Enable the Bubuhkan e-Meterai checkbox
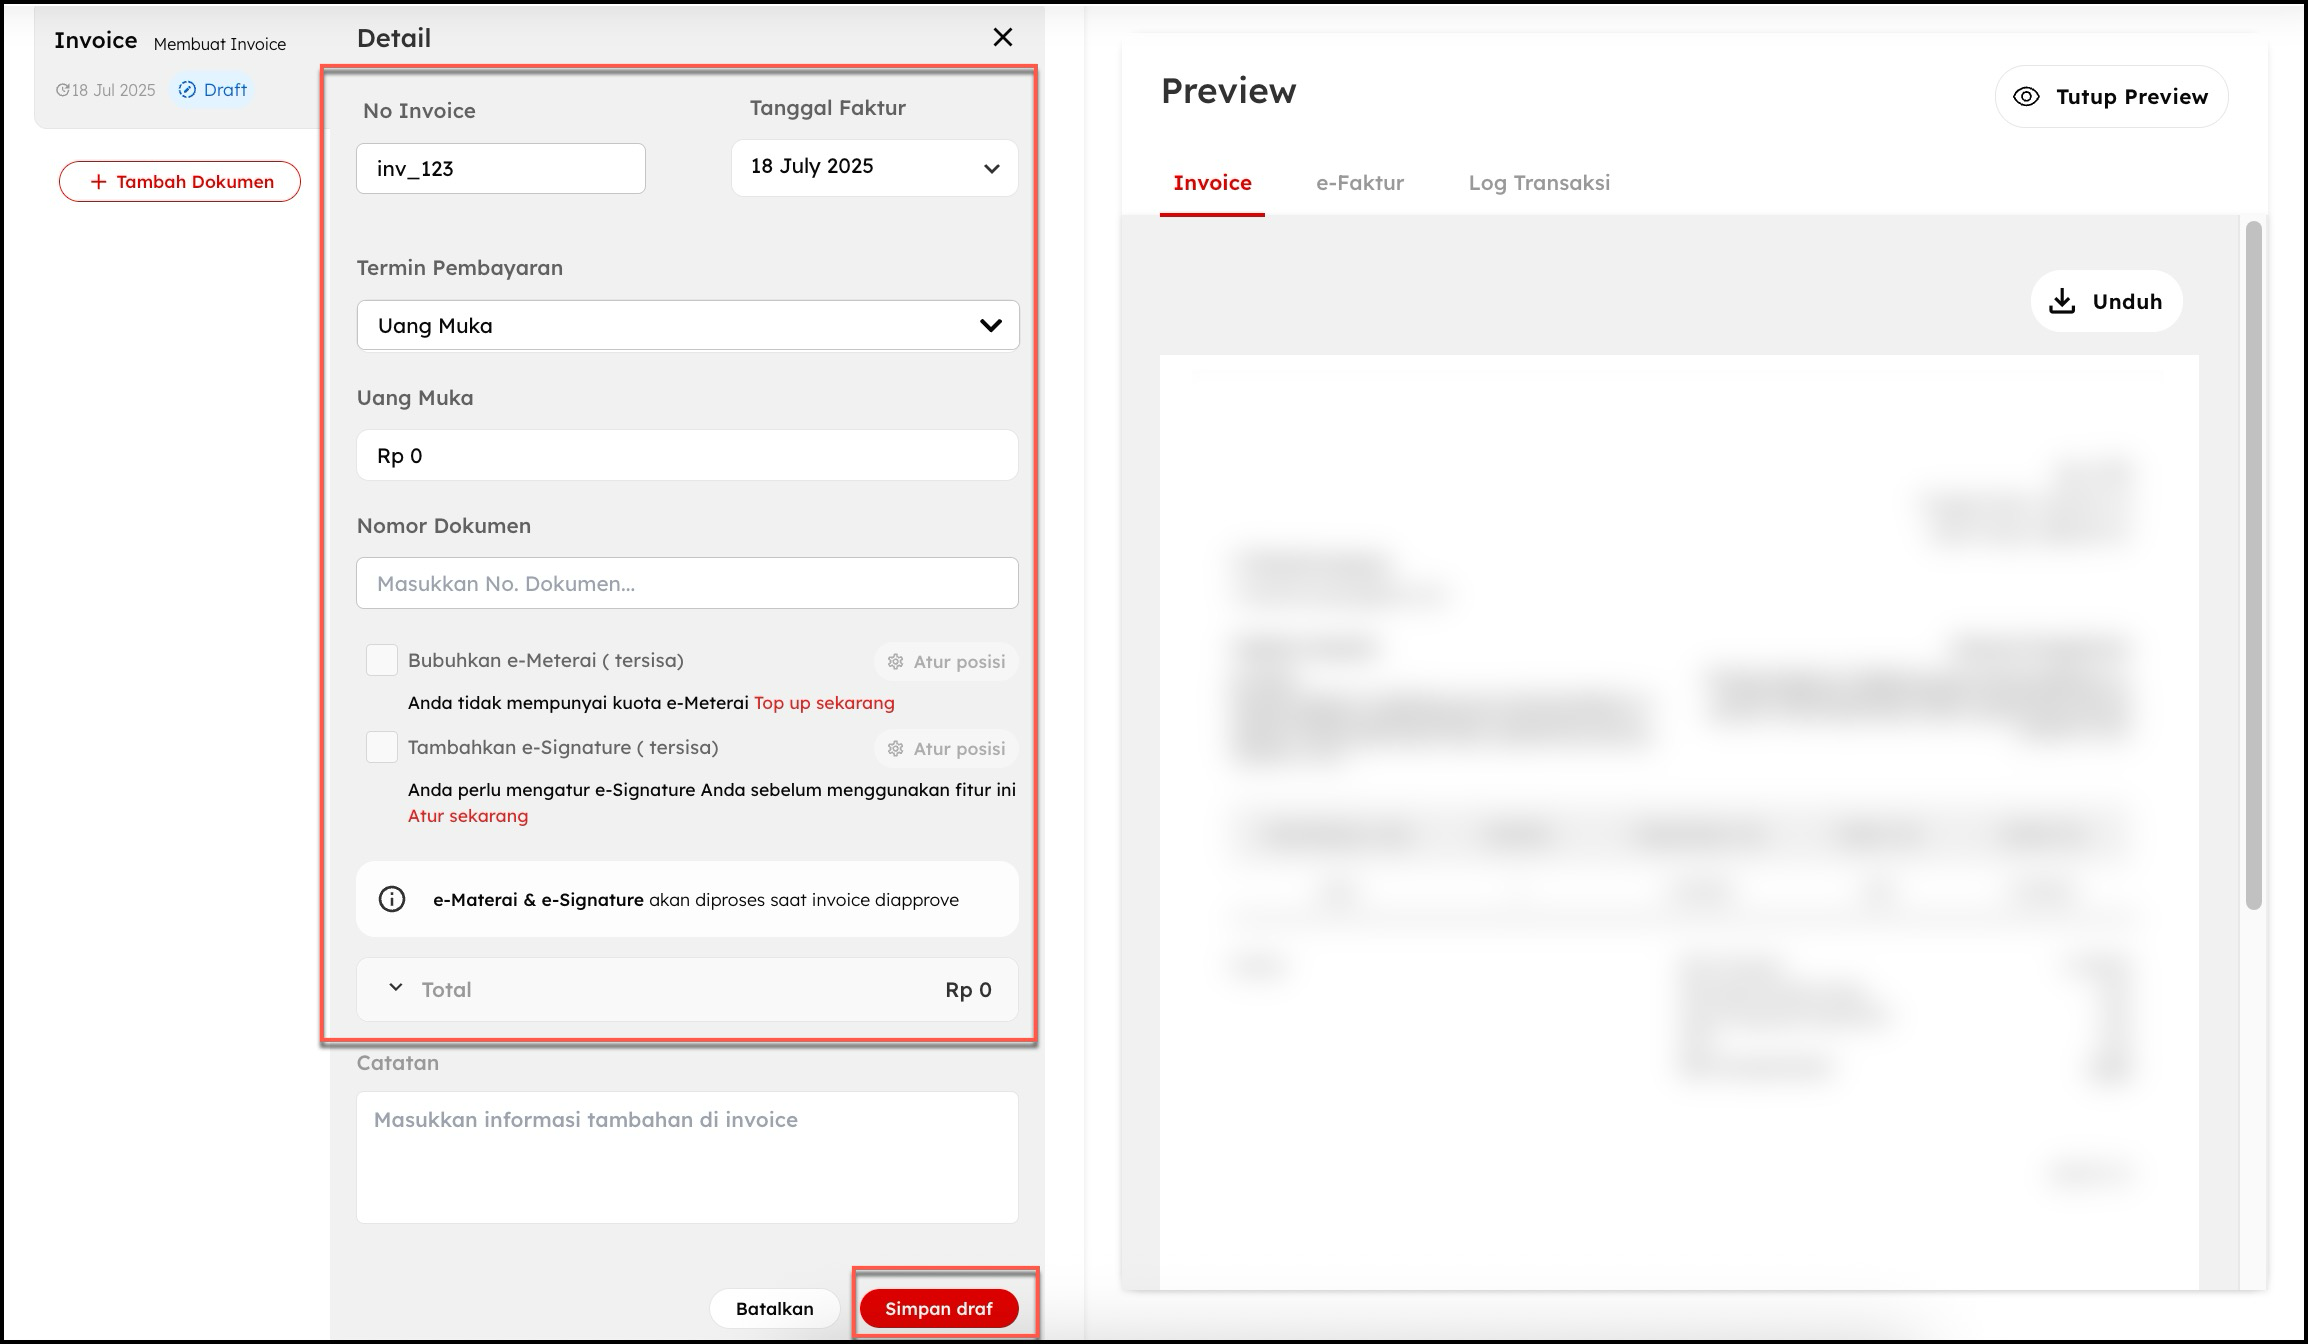Viewport: 2308px width, 1344px height. click(382, 660)
